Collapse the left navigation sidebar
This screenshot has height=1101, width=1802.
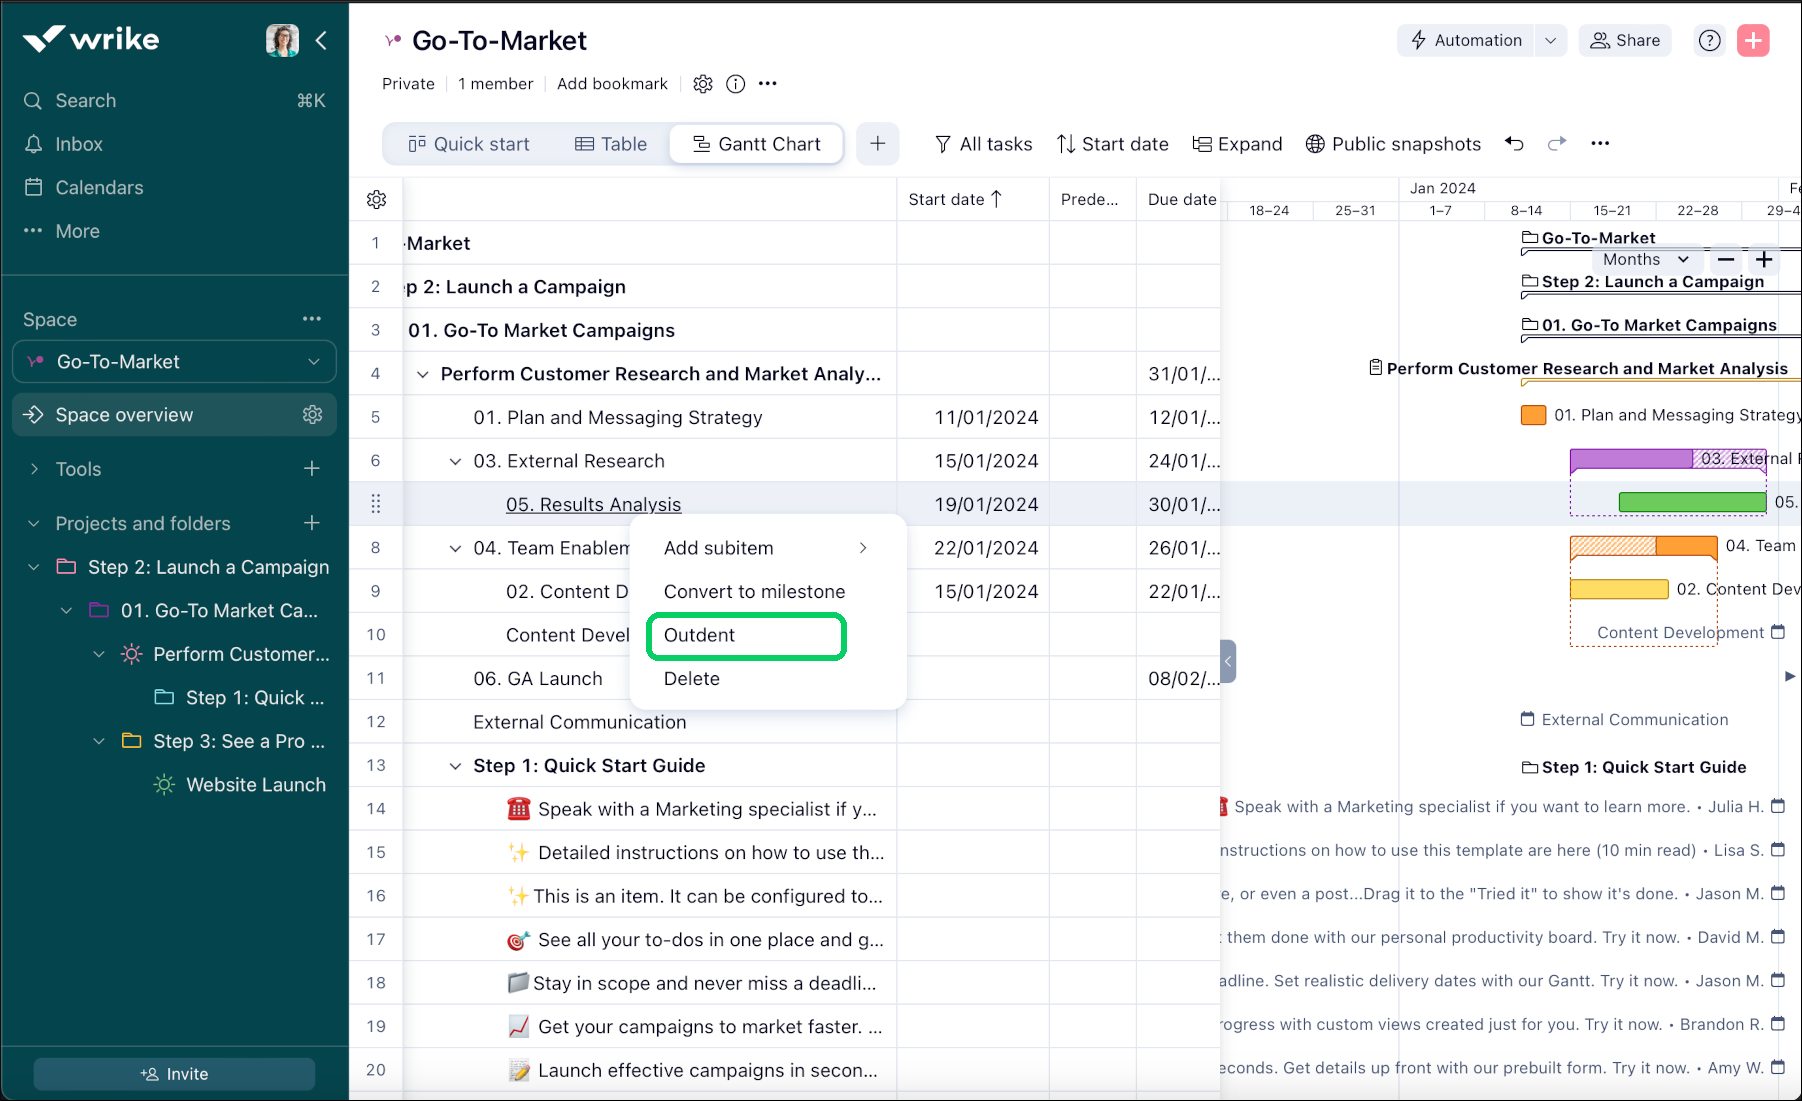pos(321,40)
